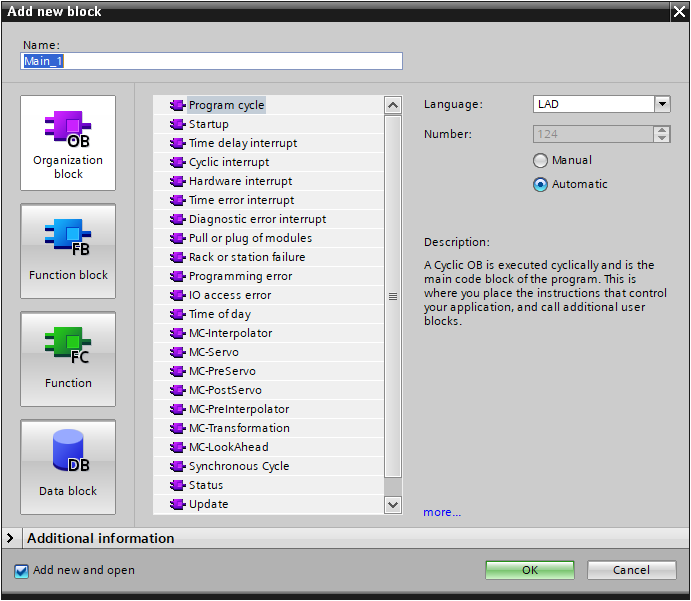
Task: Select the Function block (FB) type
Action: [x=68, y=251]
